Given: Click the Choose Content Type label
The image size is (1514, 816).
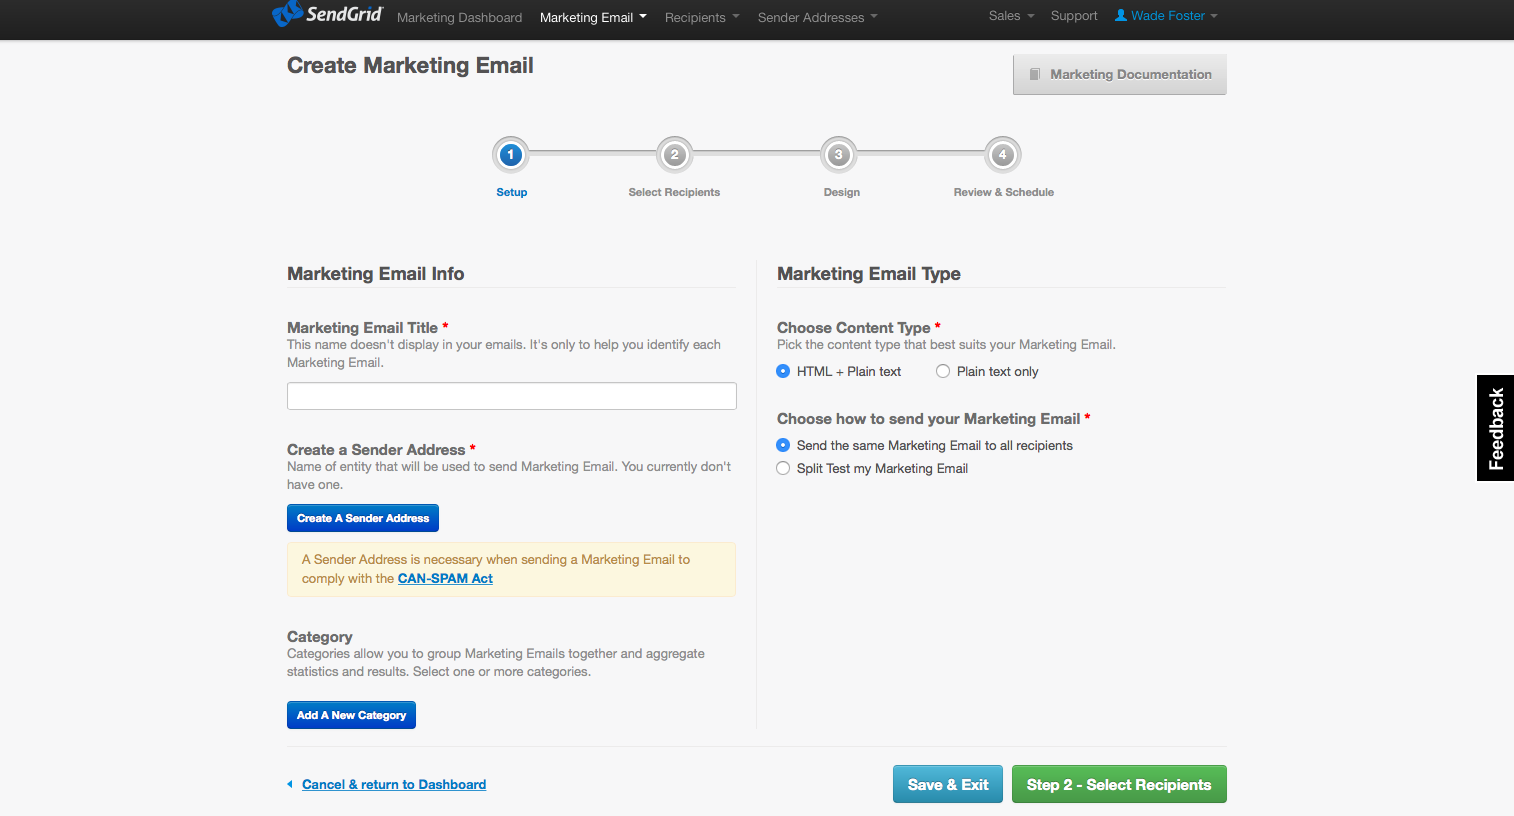Looking at the screenshot, I should click(x=854, y=327).
